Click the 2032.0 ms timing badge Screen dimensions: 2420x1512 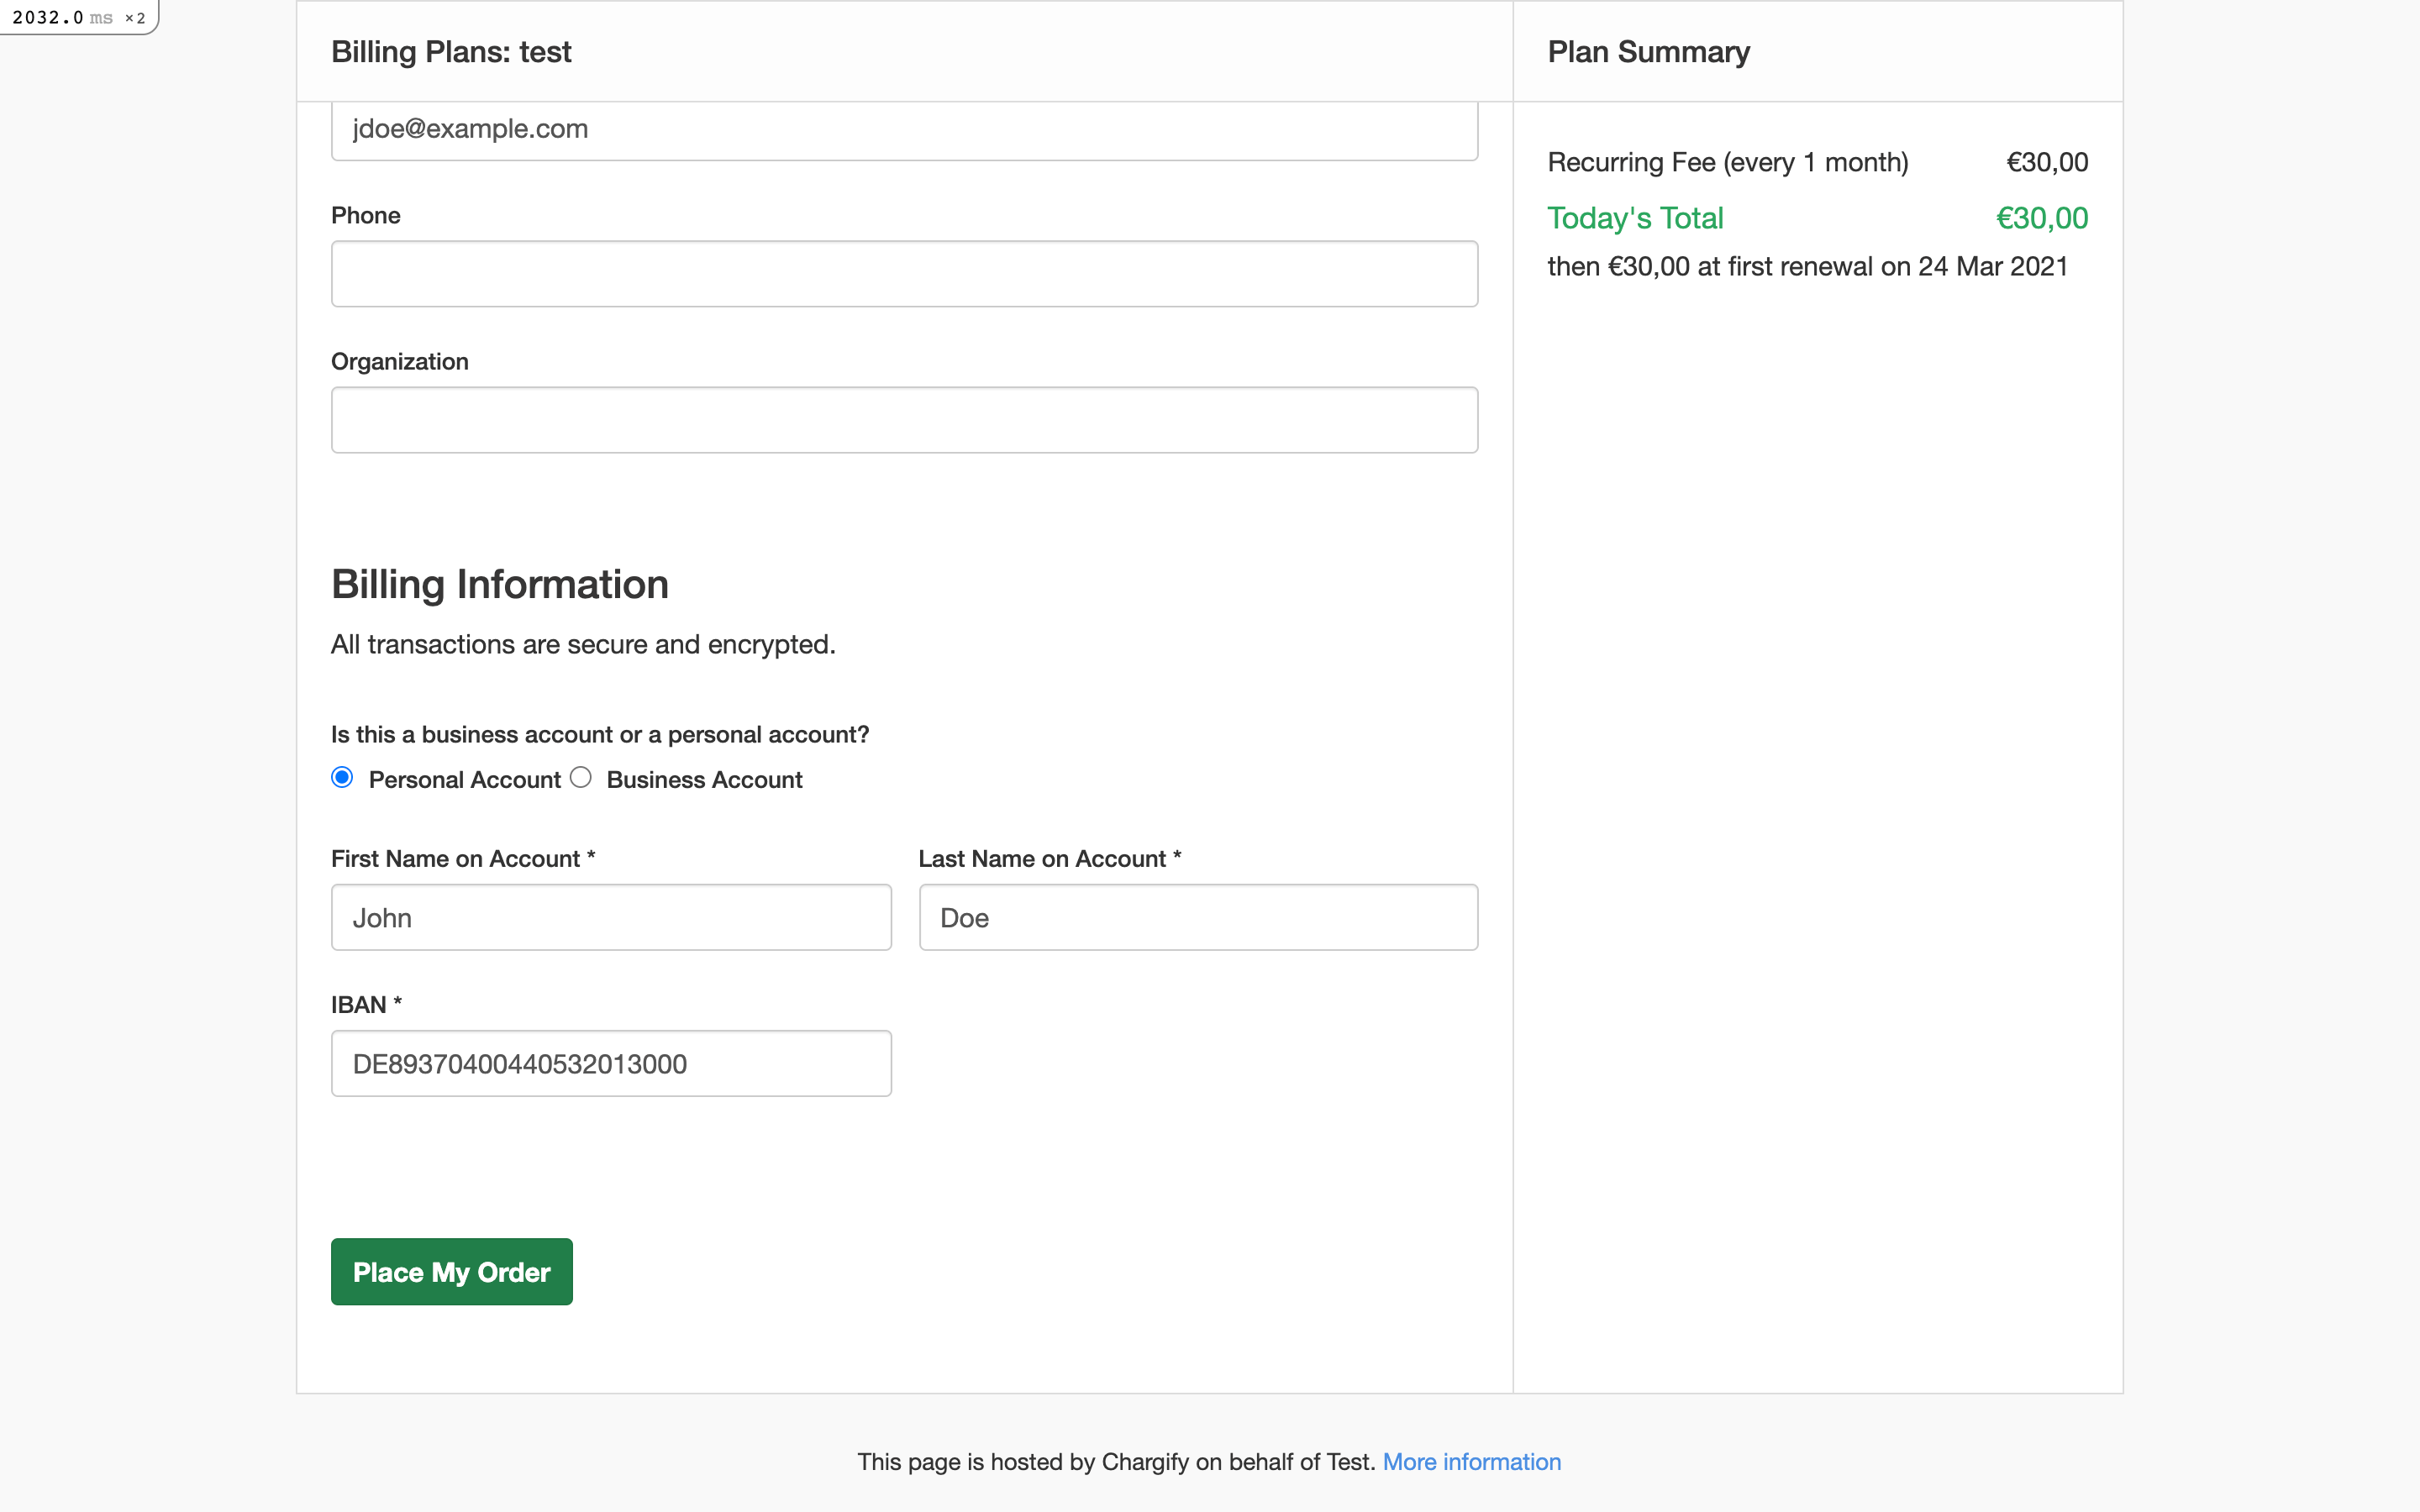click(78, 16)
